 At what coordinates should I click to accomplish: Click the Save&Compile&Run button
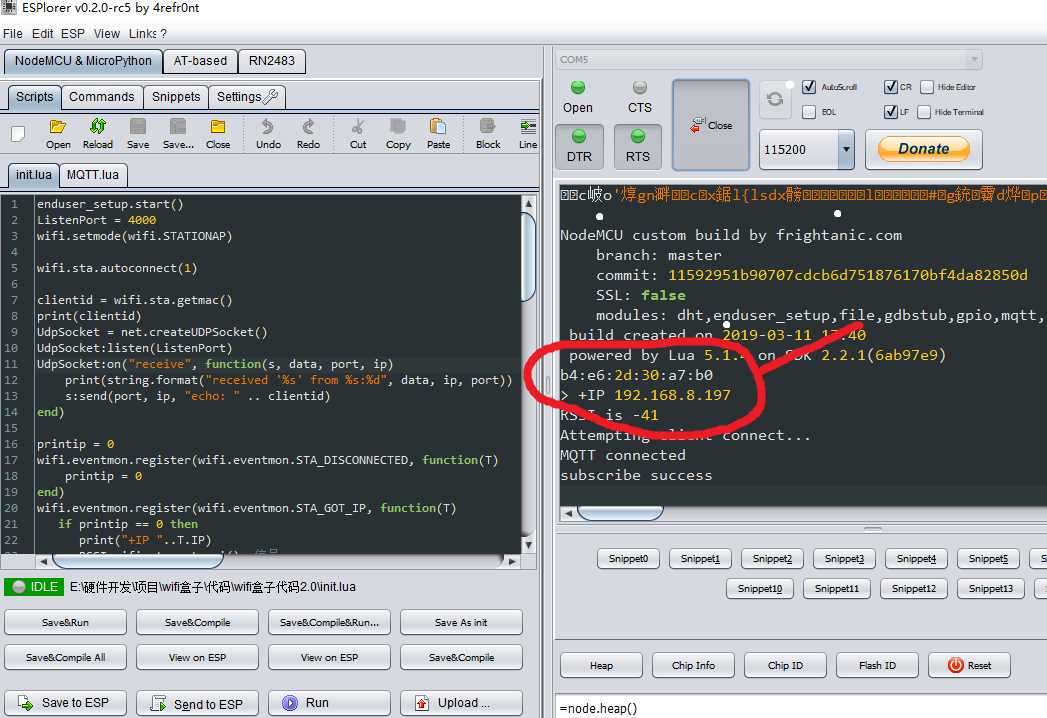click(329, 622)
